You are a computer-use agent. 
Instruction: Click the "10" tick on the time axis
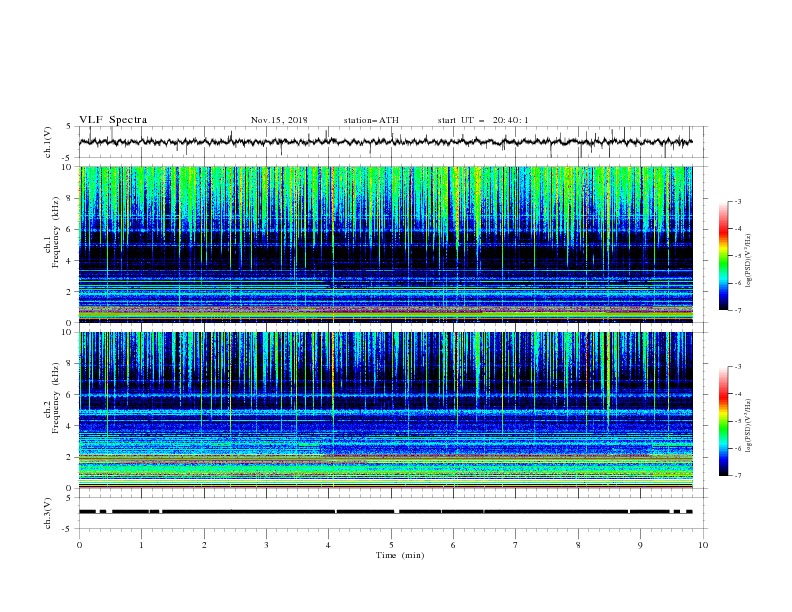coord(703,545)
